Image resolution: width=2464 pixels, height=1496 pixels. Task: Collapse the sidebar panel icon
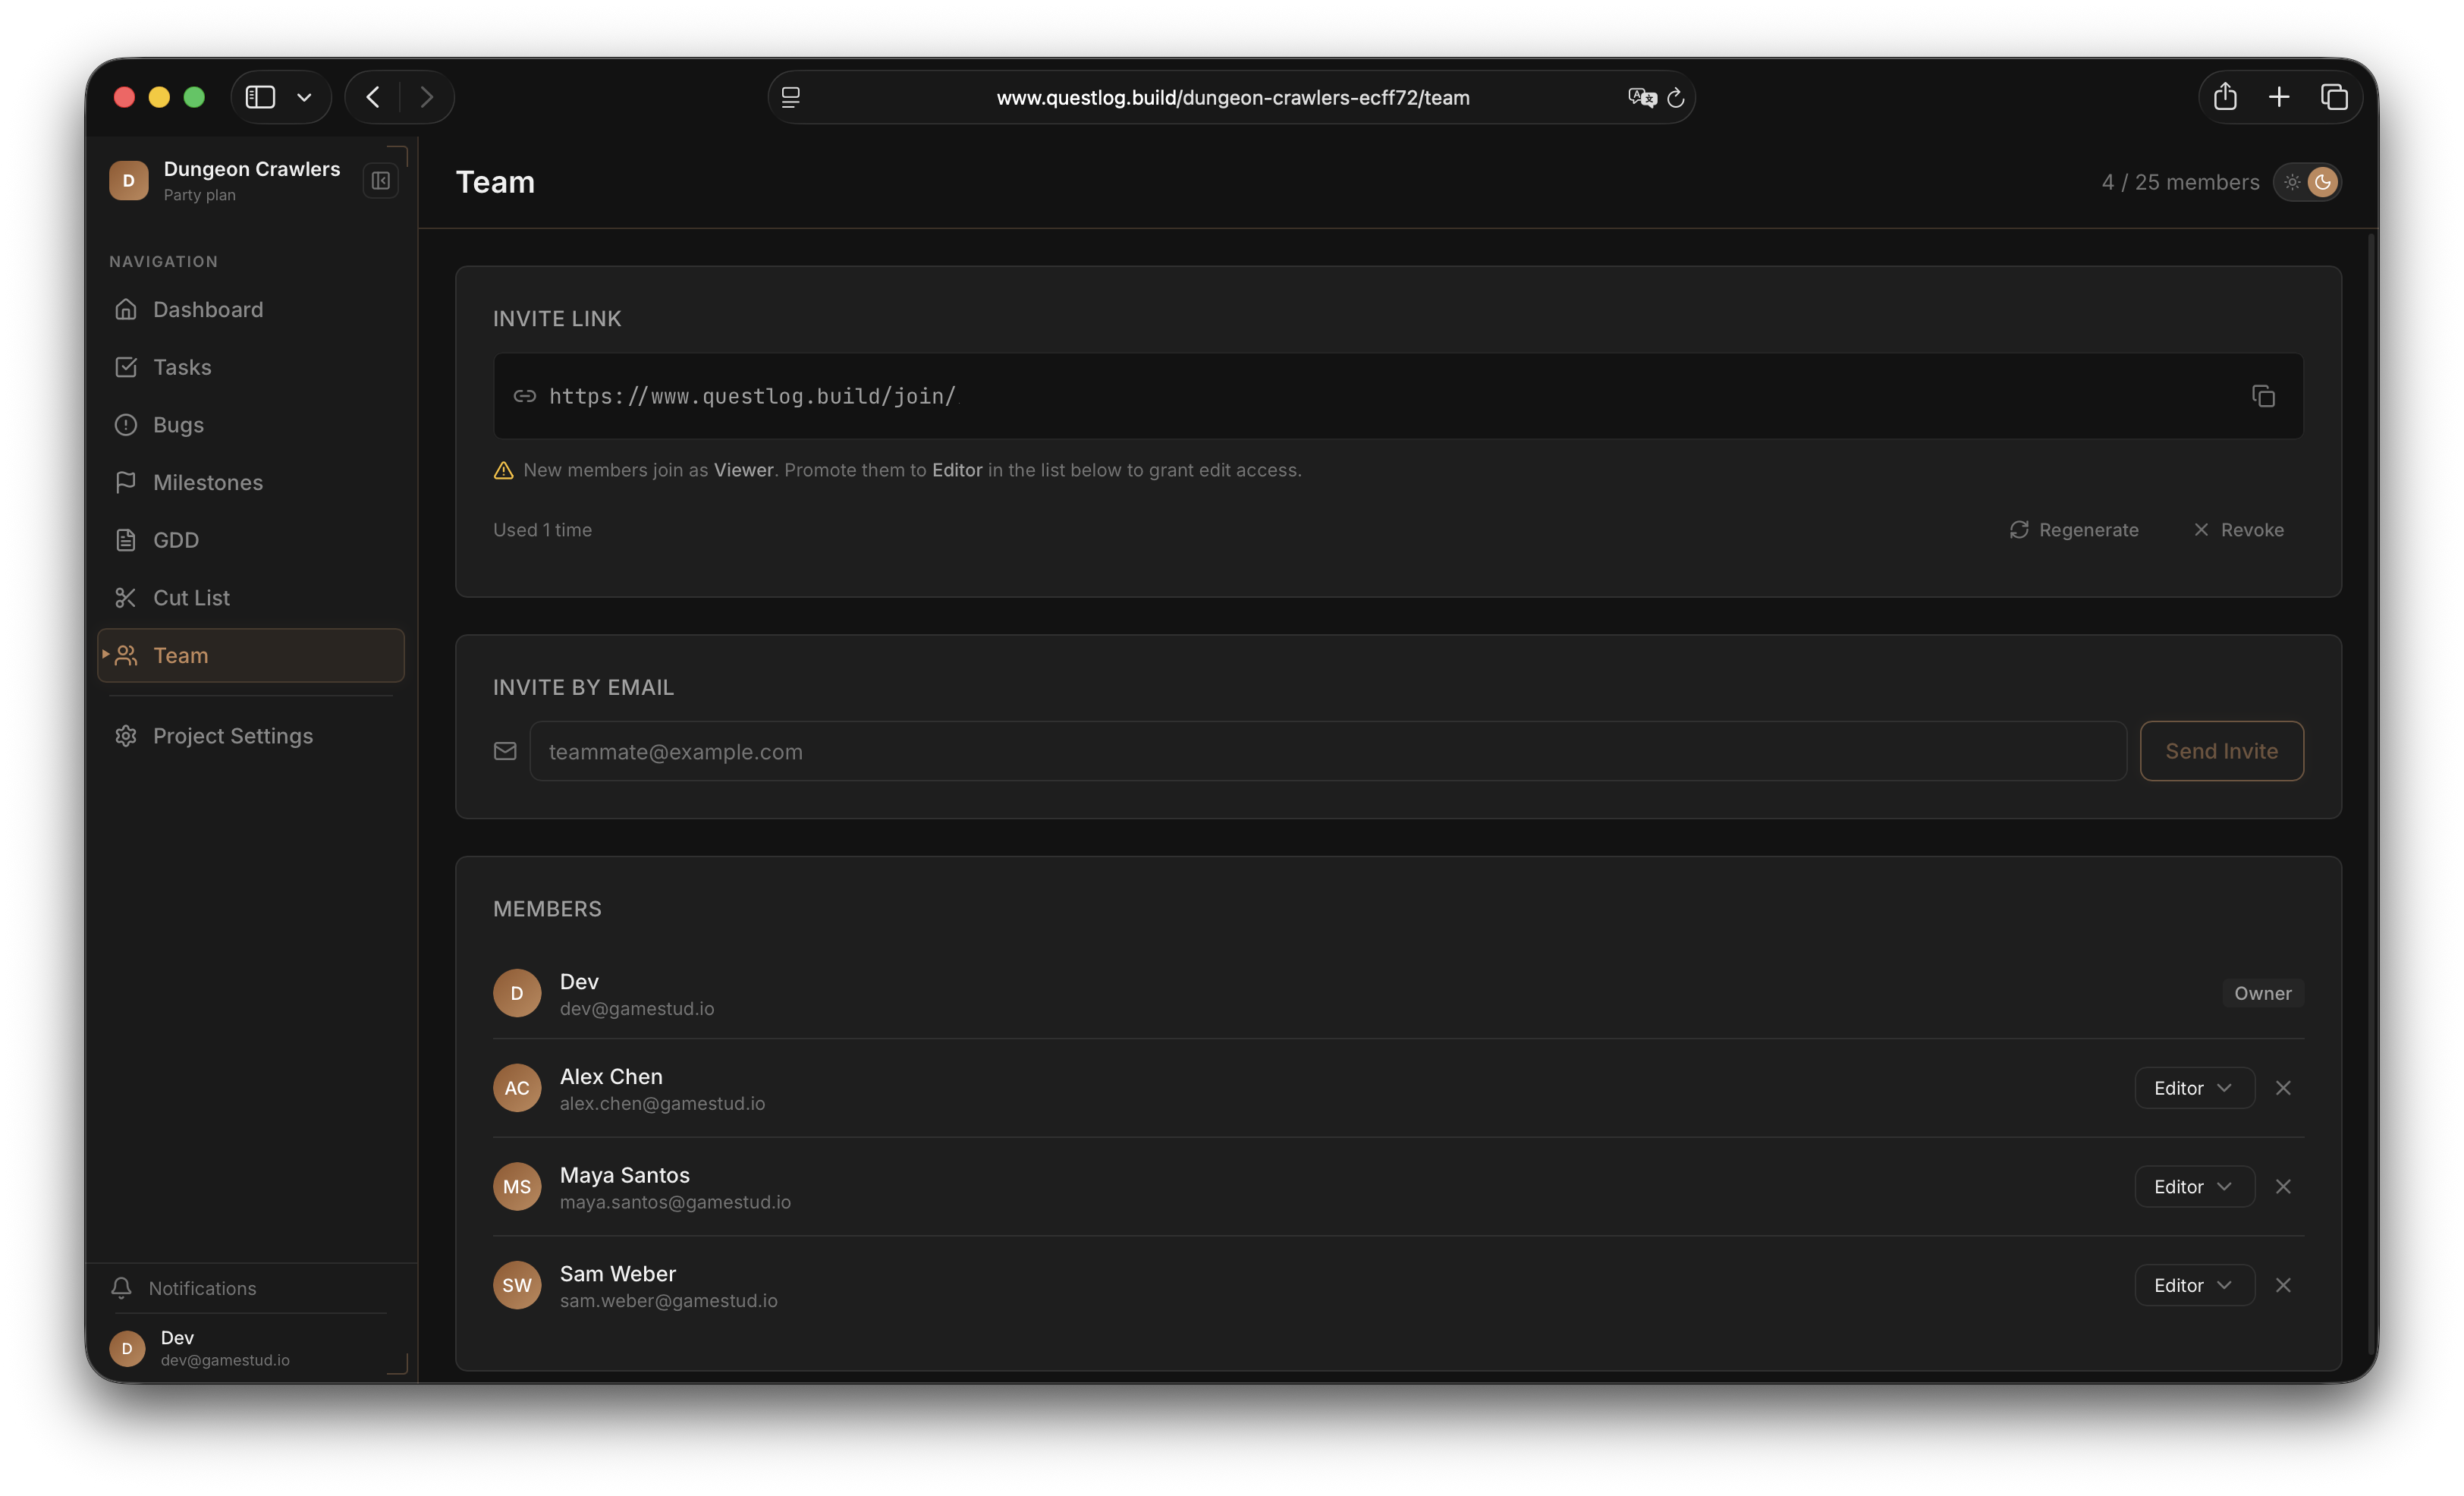(x=381, y=181)
